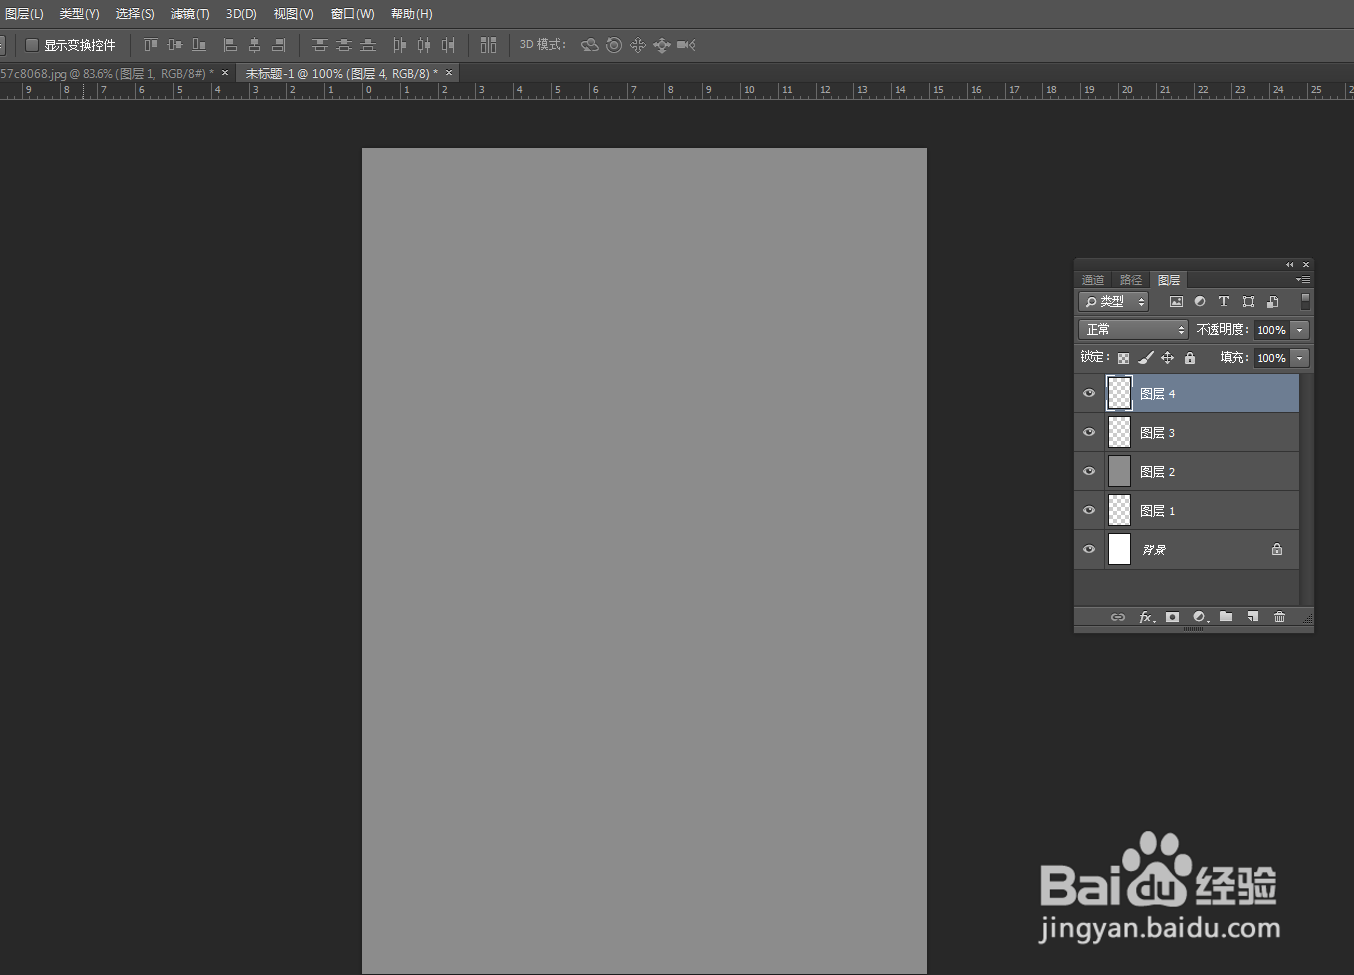The image size is (1354, 975).
Task: Click the align right edges icon
Action: pos(279,45)
